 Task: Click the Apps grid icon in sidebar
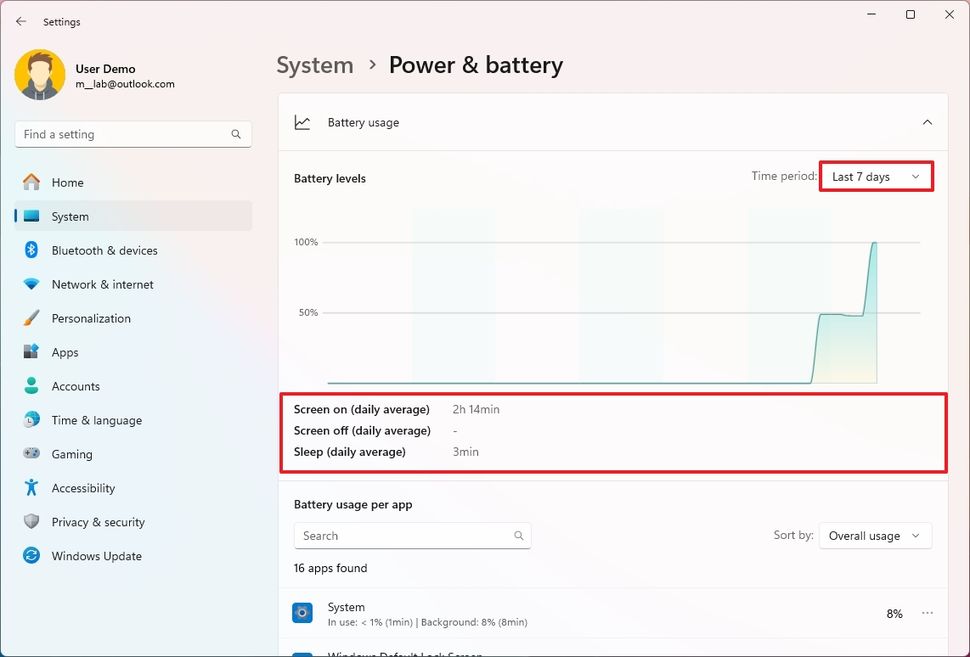pos(30,352)
